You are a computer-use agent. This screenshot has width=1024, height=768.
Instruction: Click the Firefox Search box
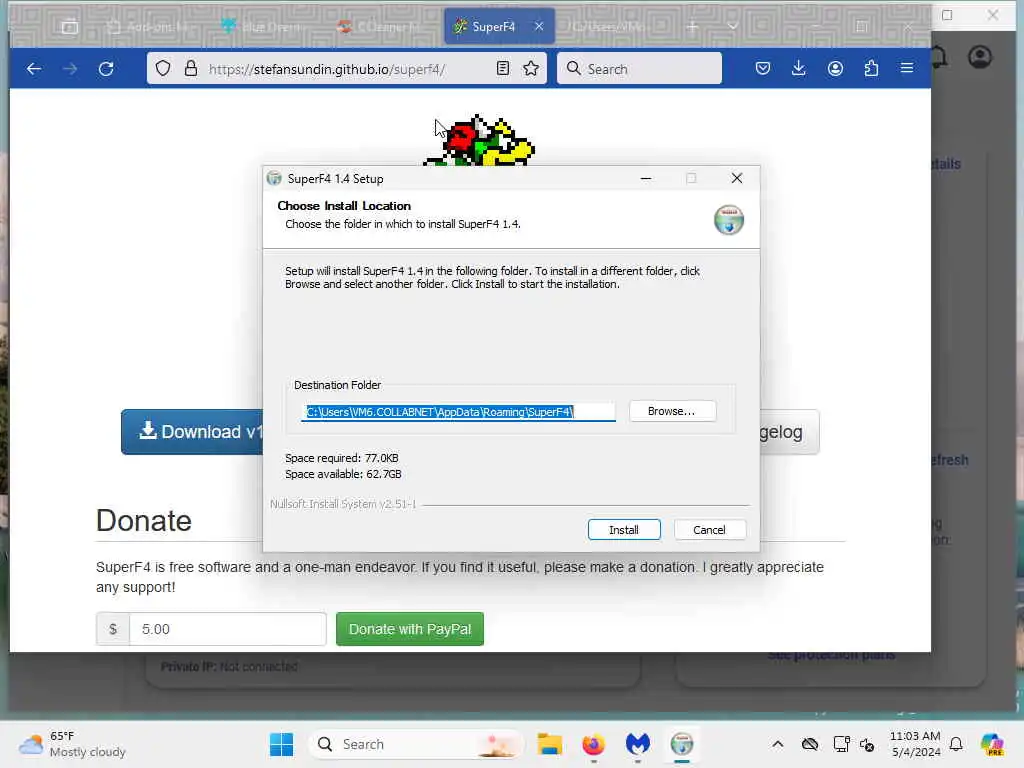[639, 69]
